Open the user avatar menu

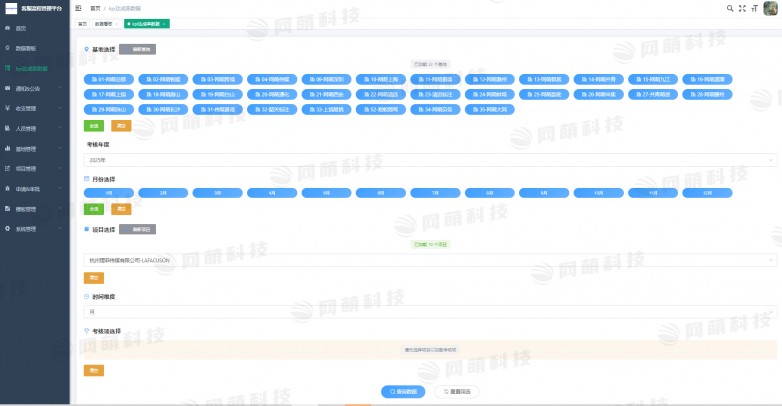[x=770, y=8]
